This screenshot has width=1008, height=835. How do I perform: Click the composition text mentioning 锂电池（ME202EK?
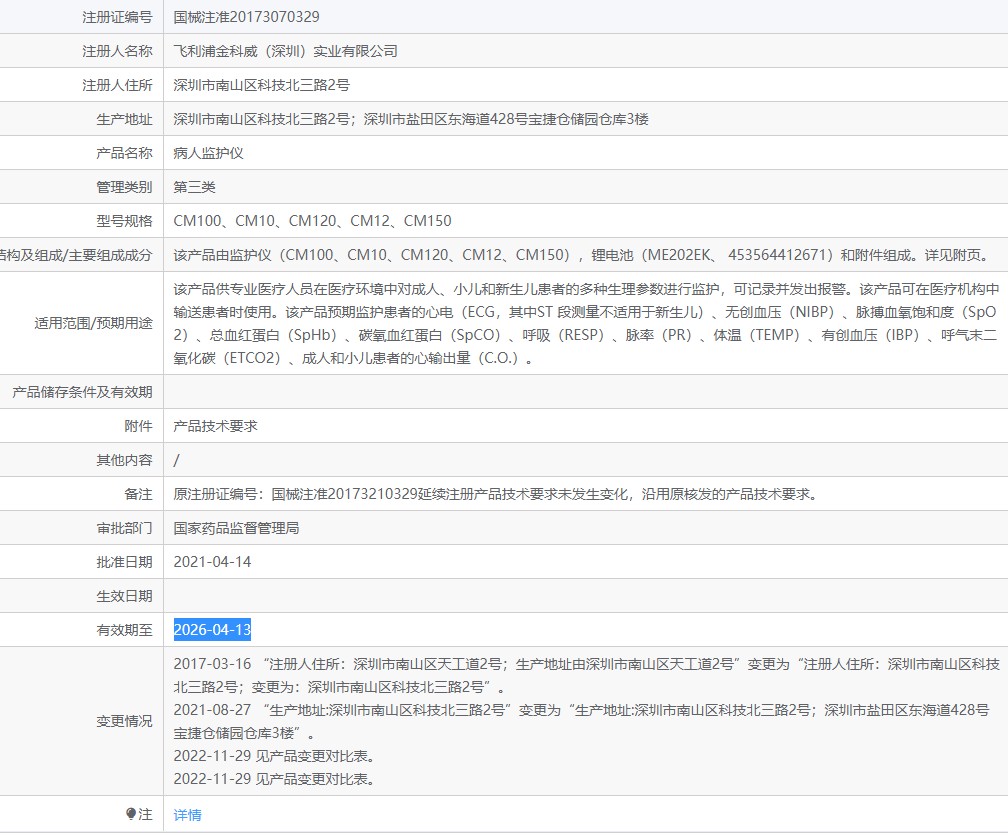582,255
